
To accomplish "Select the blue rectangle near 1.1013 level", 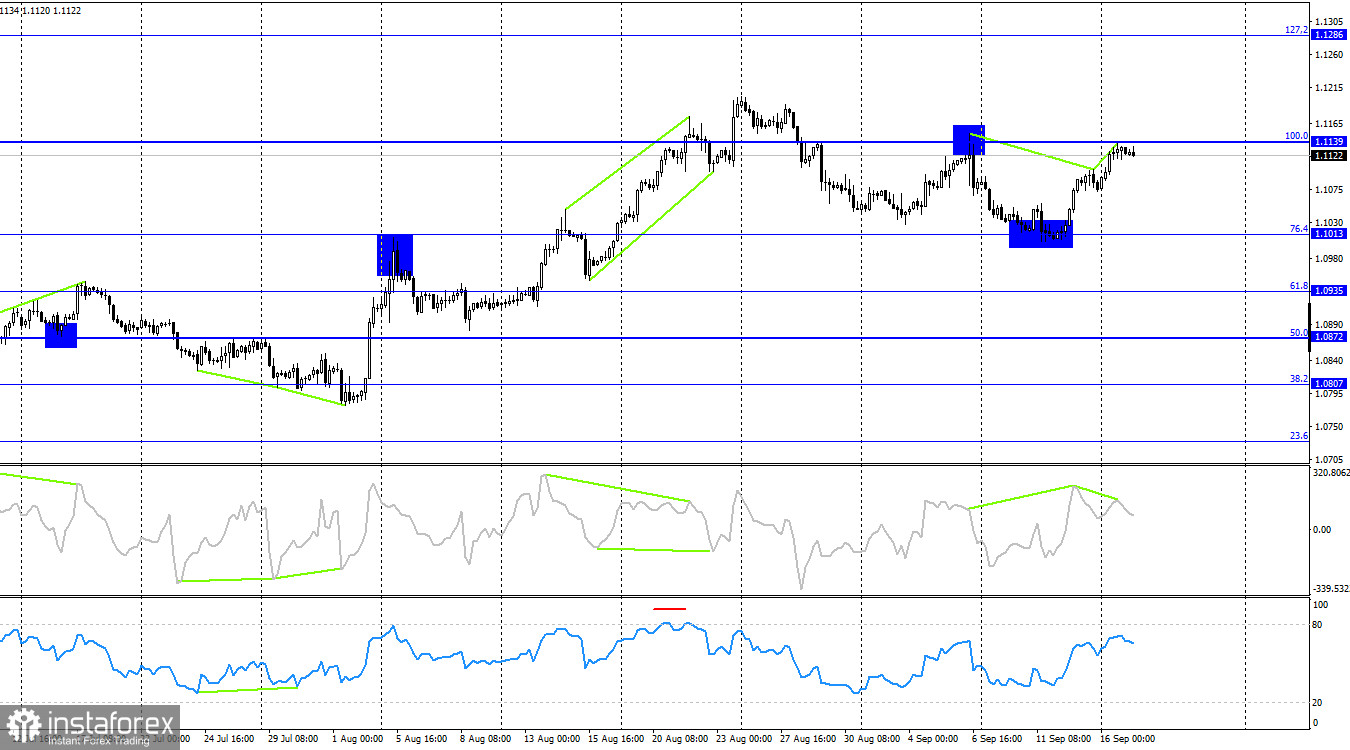I will [1041, 234].
